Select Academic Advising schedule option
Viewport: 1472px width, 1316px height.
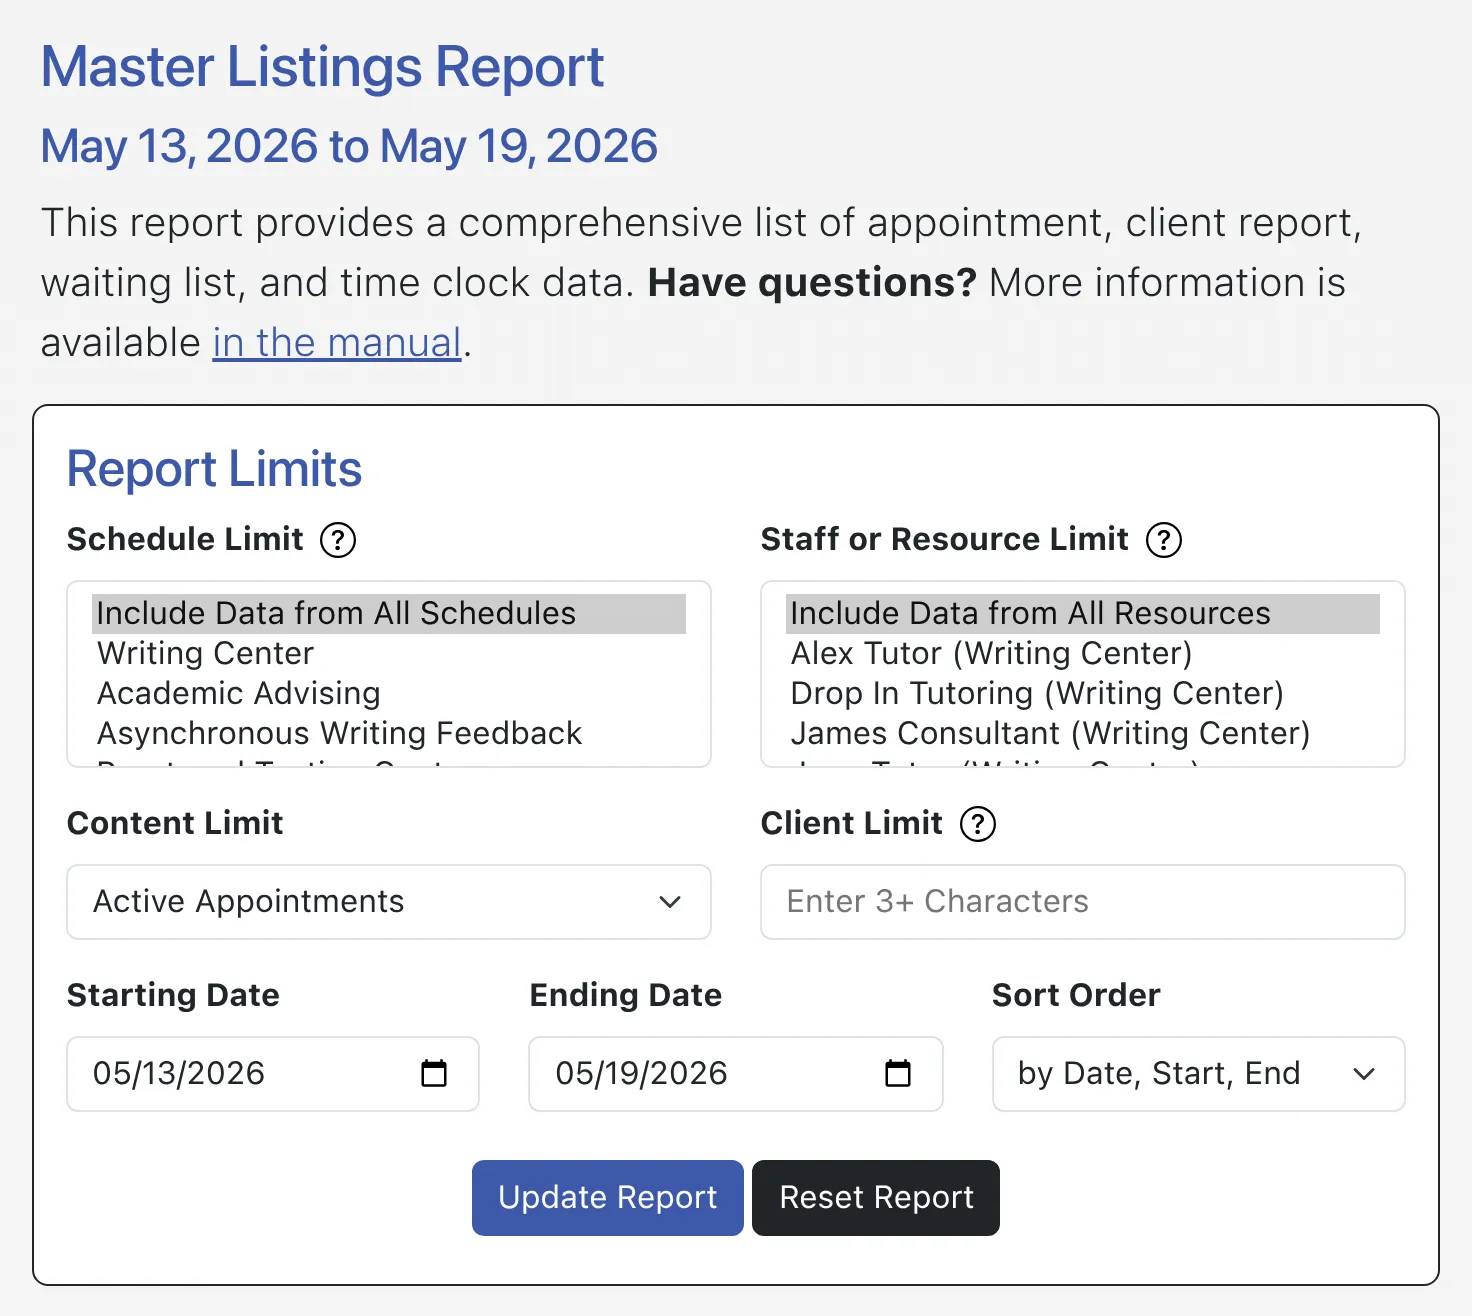pos(389,693)
